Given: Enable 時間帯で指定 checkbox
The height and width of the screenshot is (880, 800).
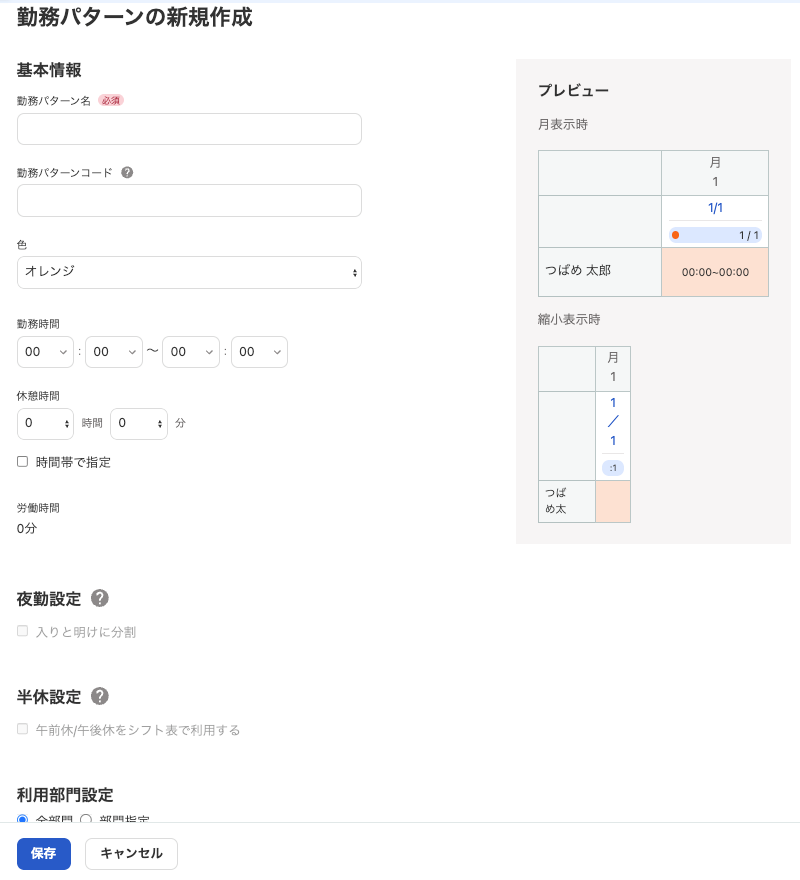Looking at the screenshot, I should (22, 461).
